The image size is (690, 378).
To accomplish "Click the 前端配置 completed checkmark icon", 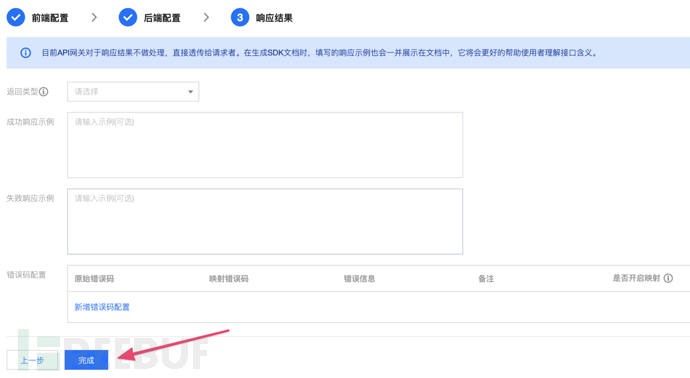I will 15,18.
